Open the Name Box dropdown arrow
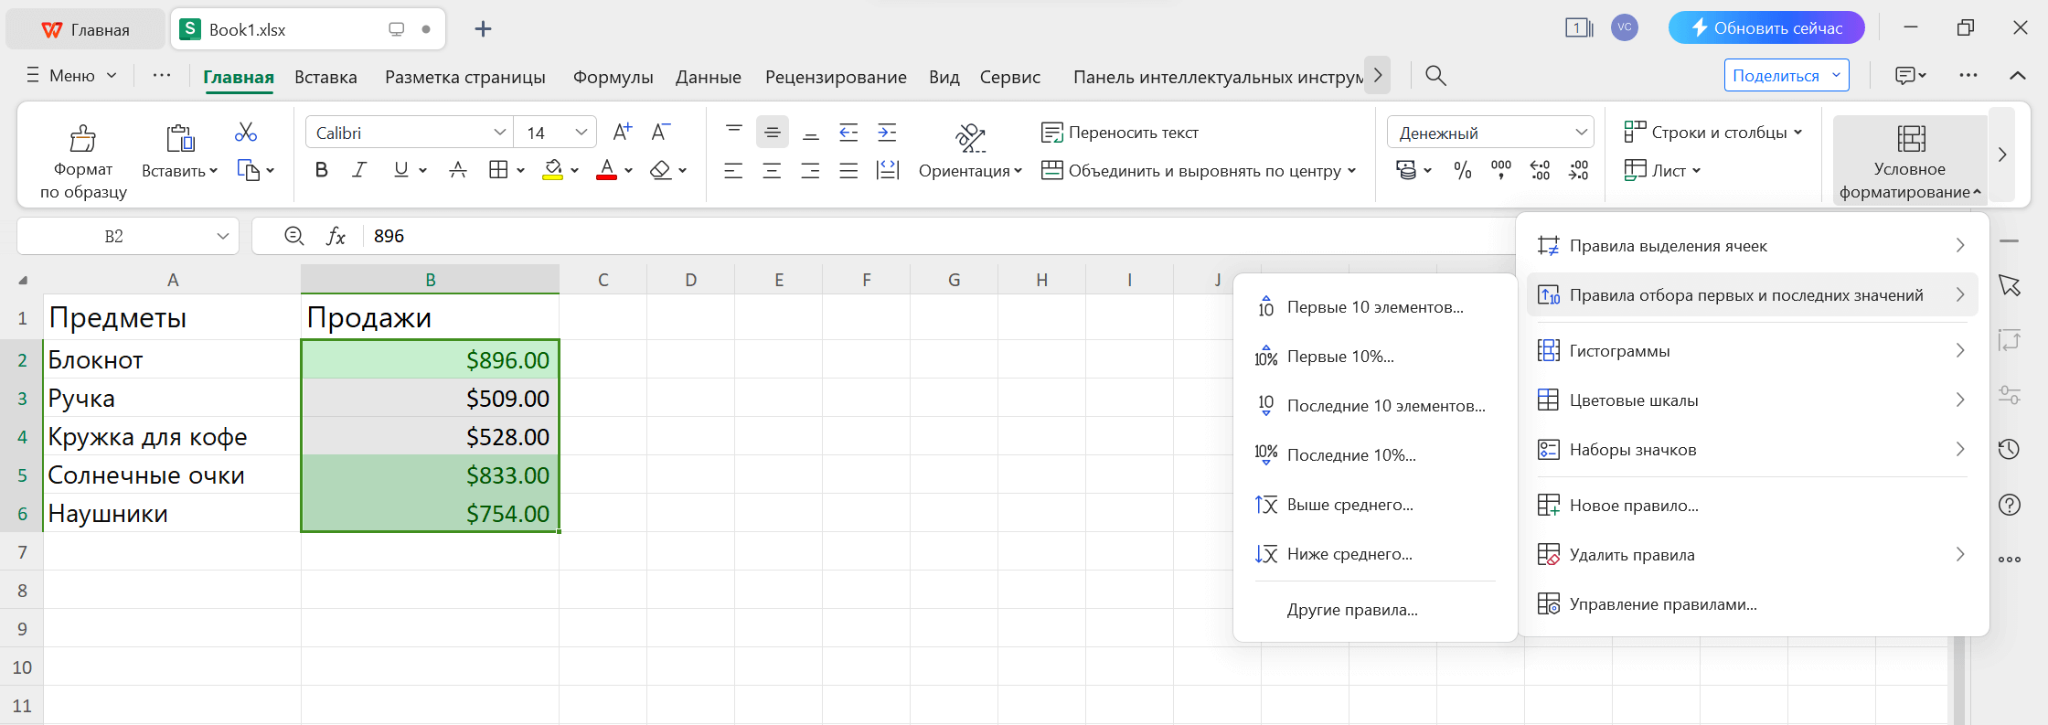Image resolution: width=2048 pixels, height=725 pixels. pos(223,237)
